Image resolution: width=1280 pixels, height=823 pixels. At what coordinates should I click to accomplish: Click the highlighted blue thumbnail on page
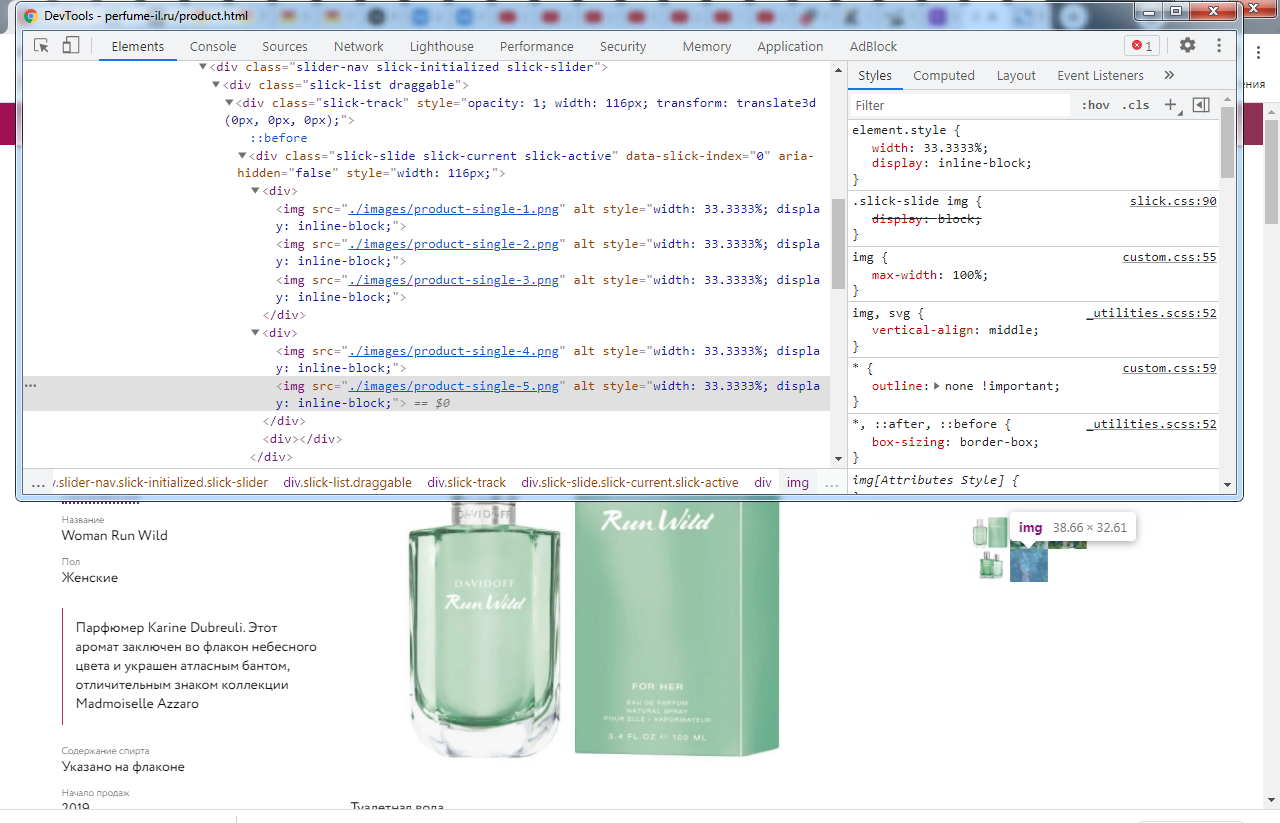click(x=1029, y=565)
